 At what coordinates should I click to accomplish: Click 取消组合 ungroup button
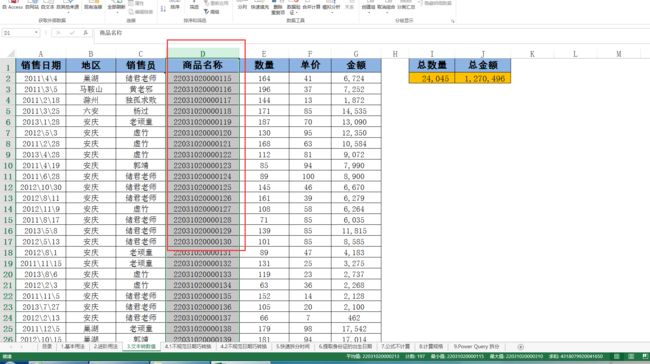click(x=386, y=7)
